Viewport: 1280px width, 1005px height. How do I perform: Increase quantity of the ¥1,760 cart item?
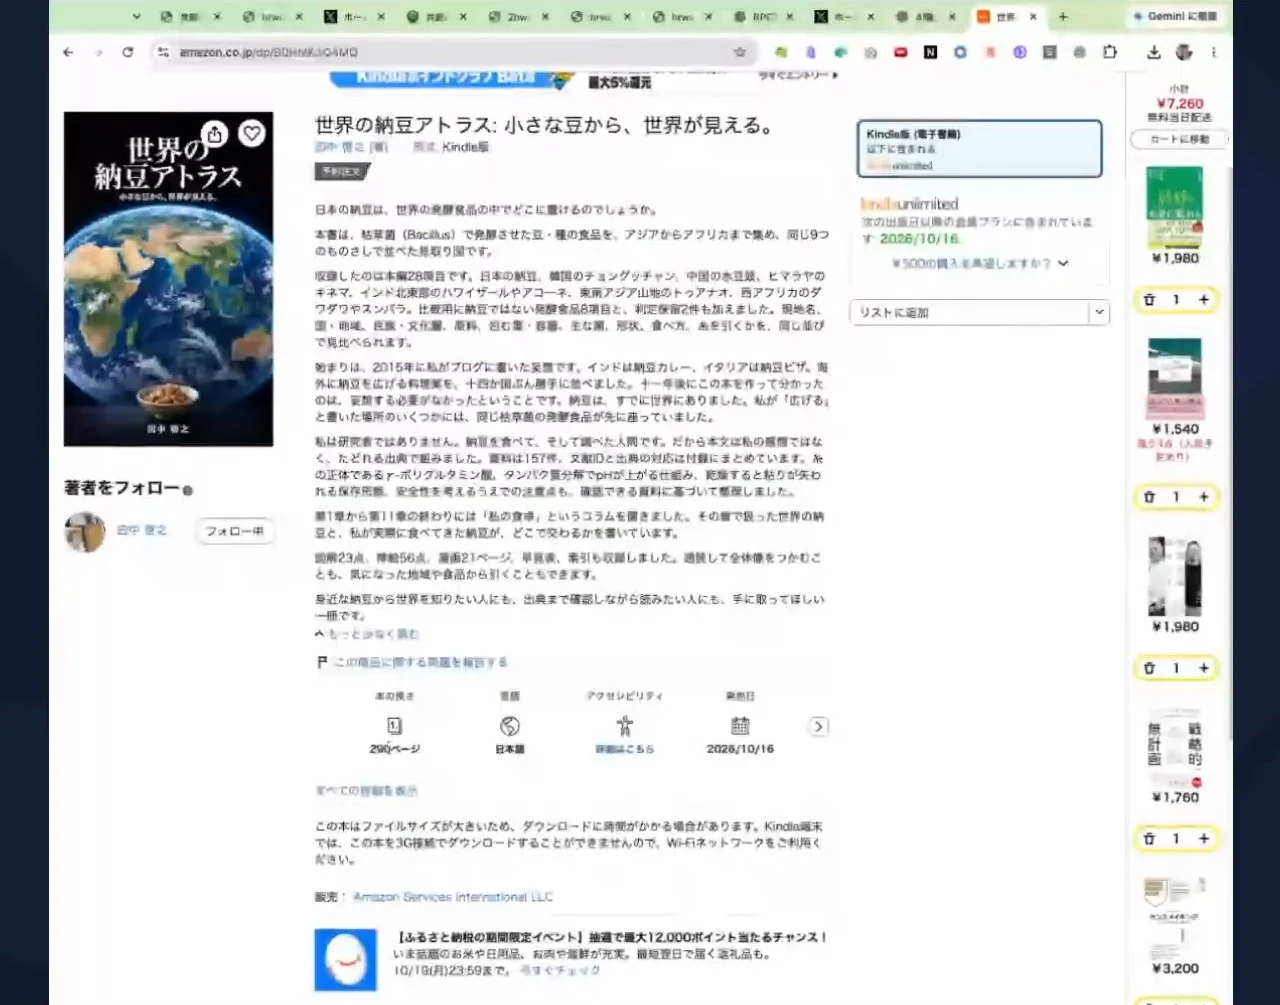1204,839
